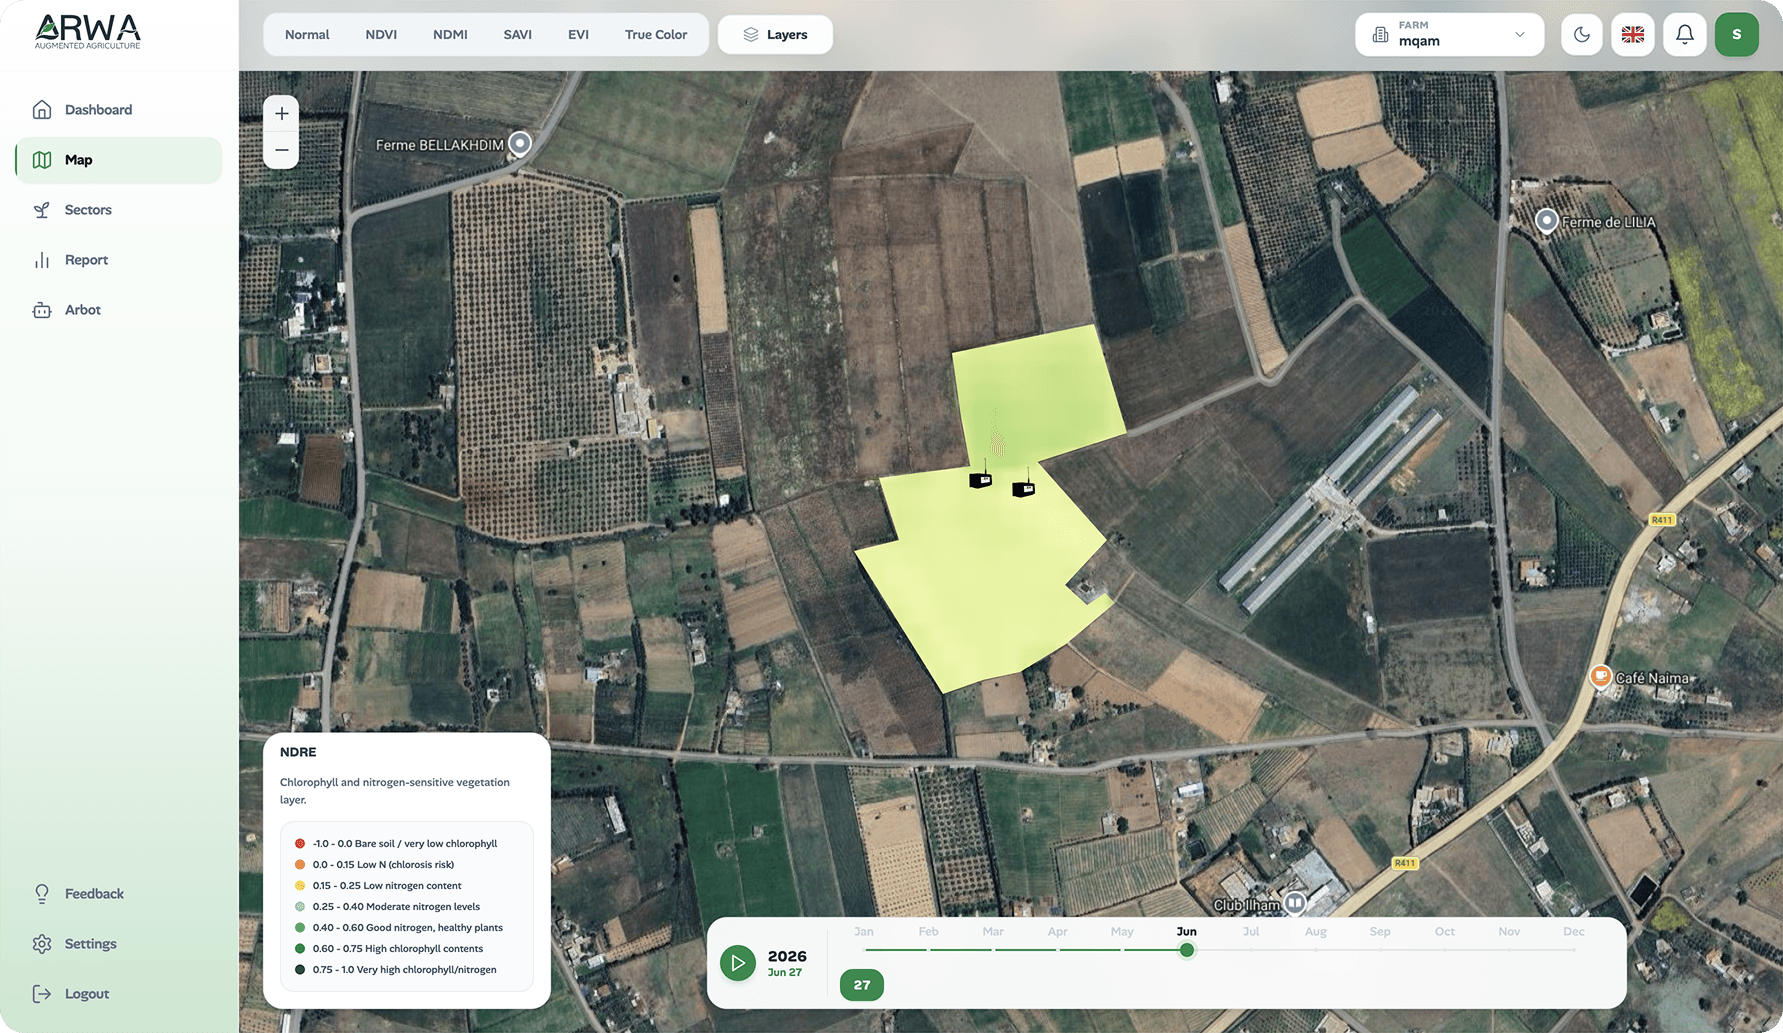This screenshot has width=1783, height=1033.
Task: Click the Report bar chart icon
Action: point(42,260)
